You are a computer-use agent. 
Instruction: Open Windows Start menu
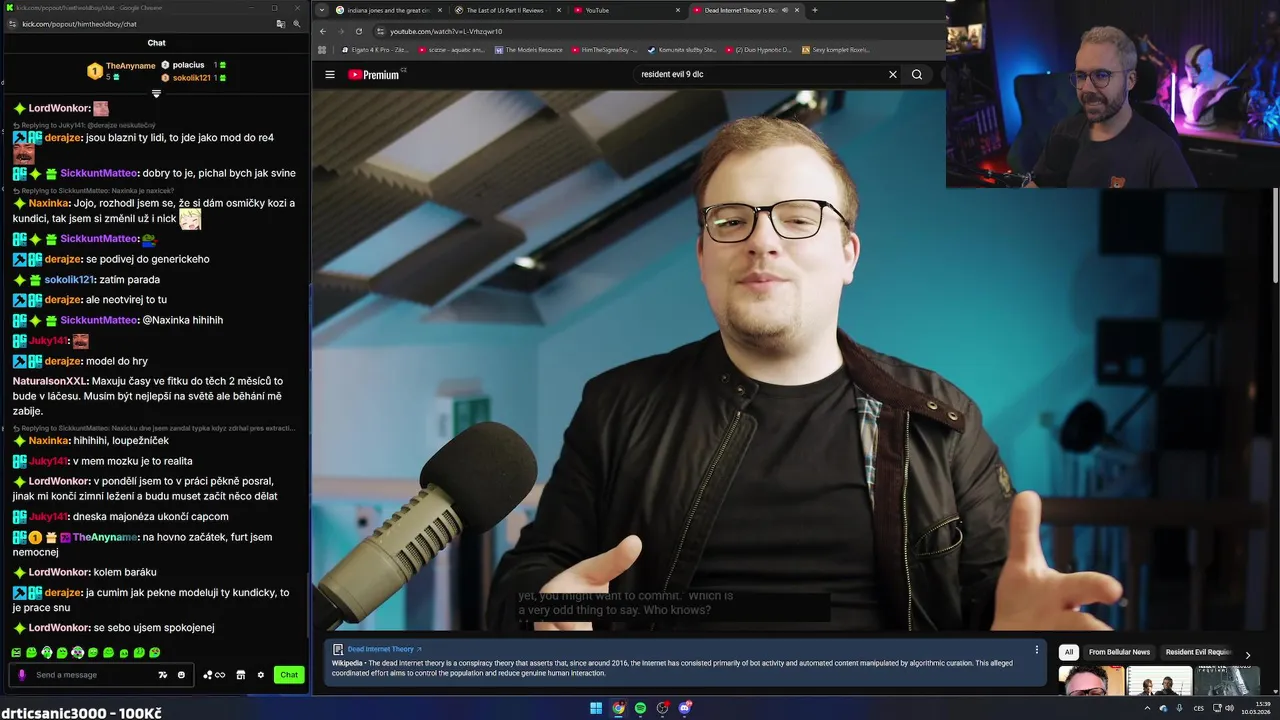pos(596,708)
